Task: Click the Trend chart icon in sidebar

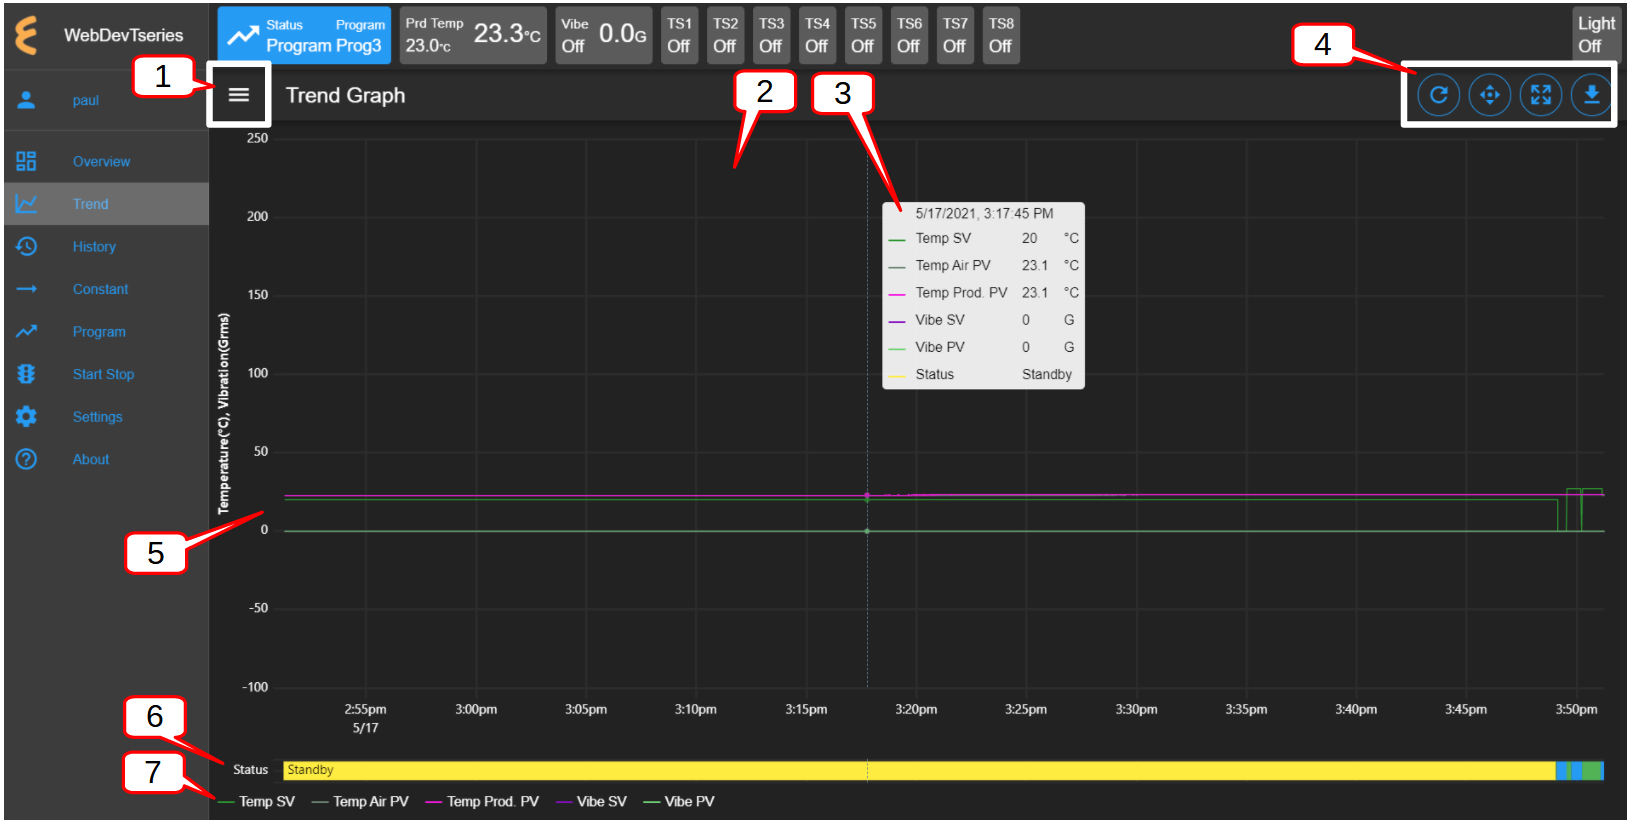Action: tap(26, 204)
